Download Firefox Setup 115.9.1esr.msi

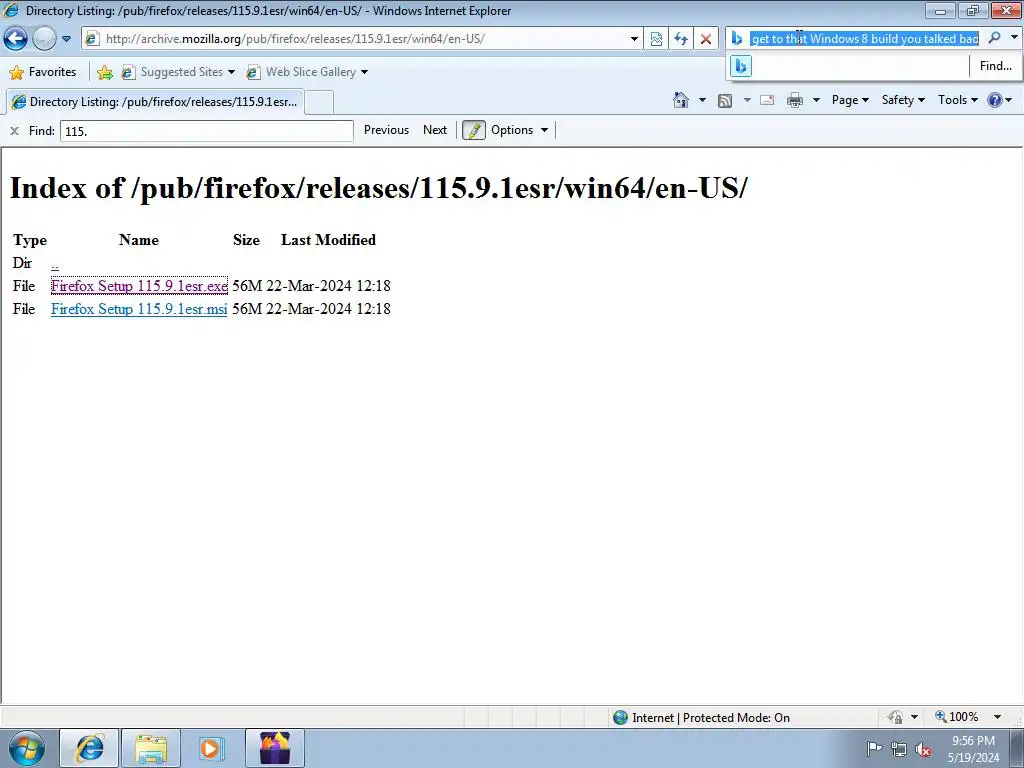click(139, 309)
